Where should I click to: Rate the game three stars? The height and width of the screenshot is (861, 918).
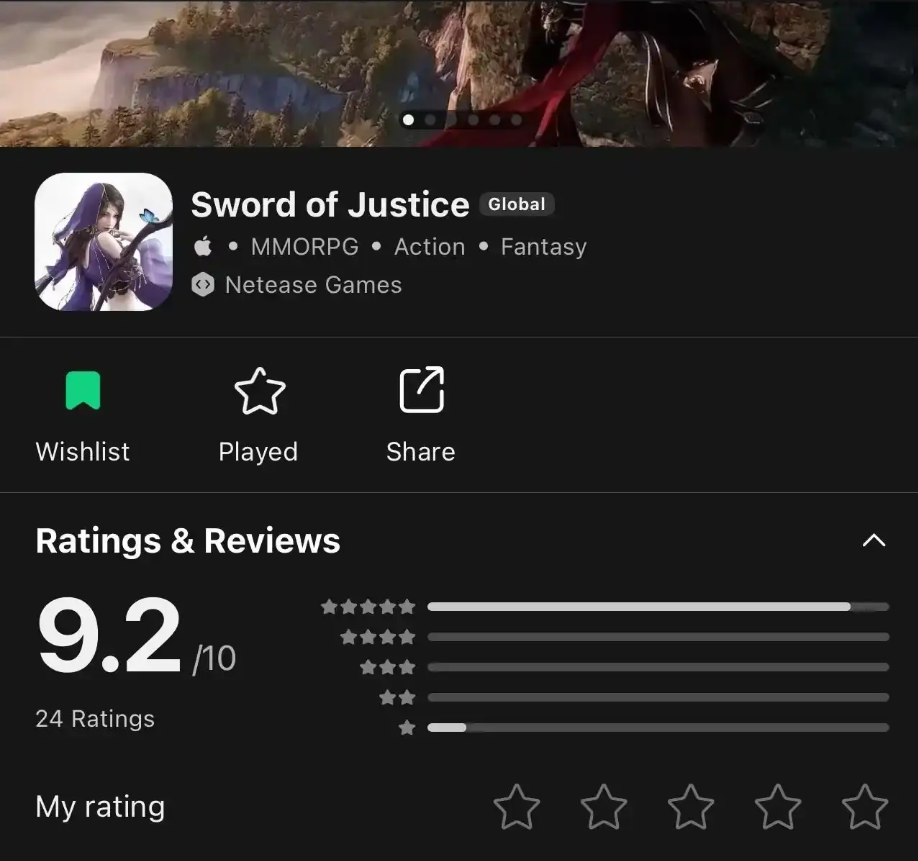691,807
